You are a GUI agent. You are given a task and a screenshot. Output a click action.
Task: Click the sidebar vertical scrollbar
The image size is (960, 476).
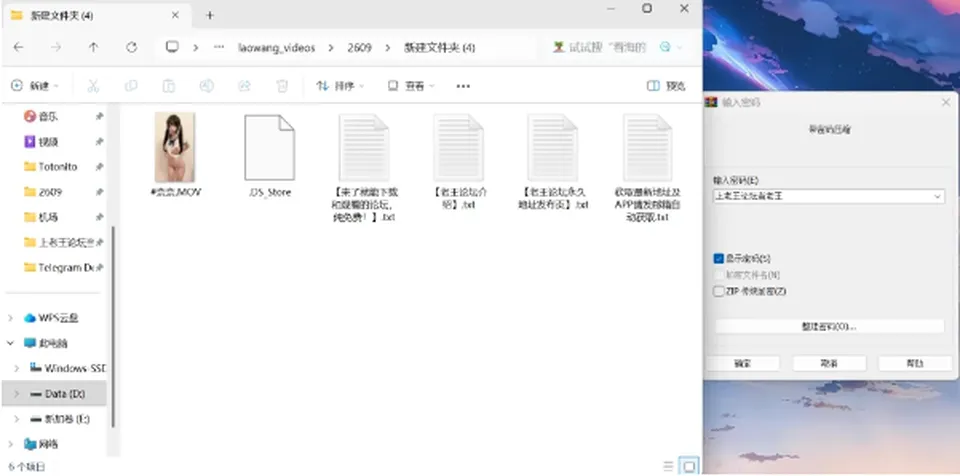[113, 328]
